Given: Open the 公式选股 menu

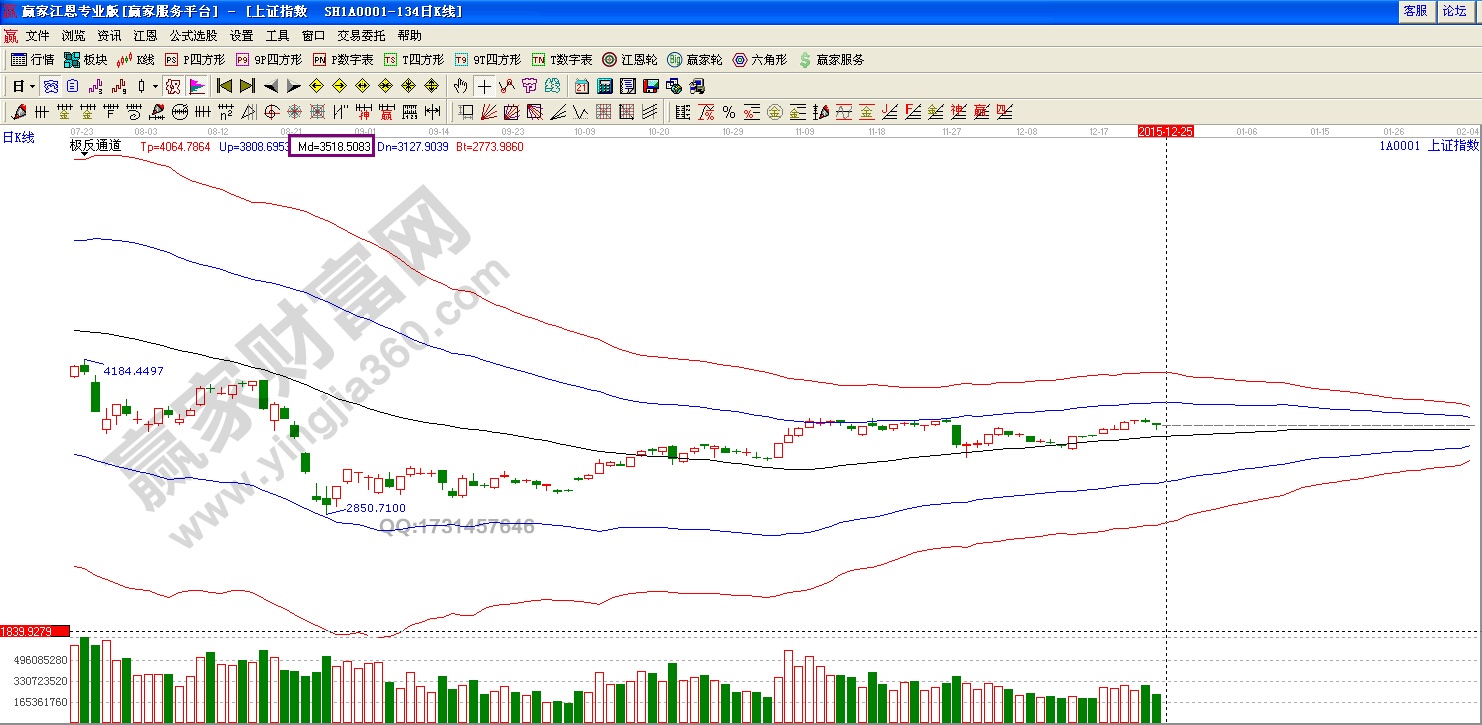Looking at the screenshot, I should coord(194,35).
